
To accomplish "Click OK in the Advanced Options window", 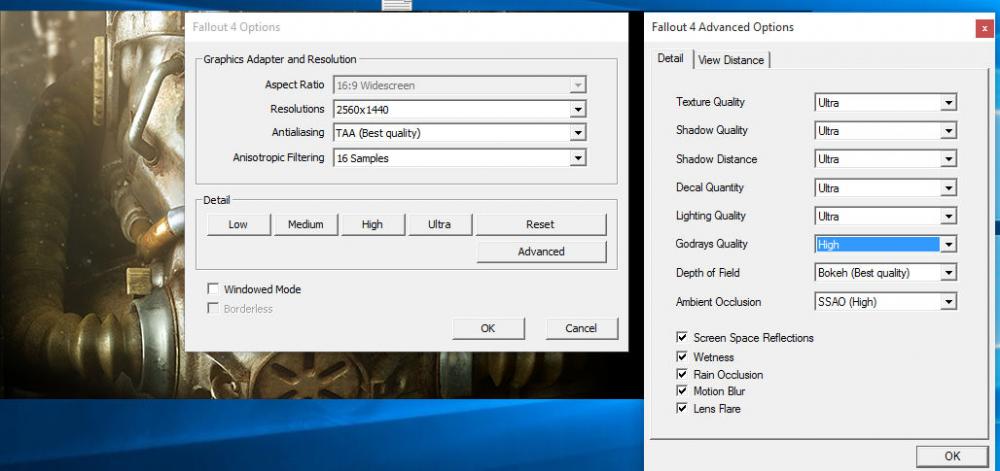I will [x=952, y=456].
